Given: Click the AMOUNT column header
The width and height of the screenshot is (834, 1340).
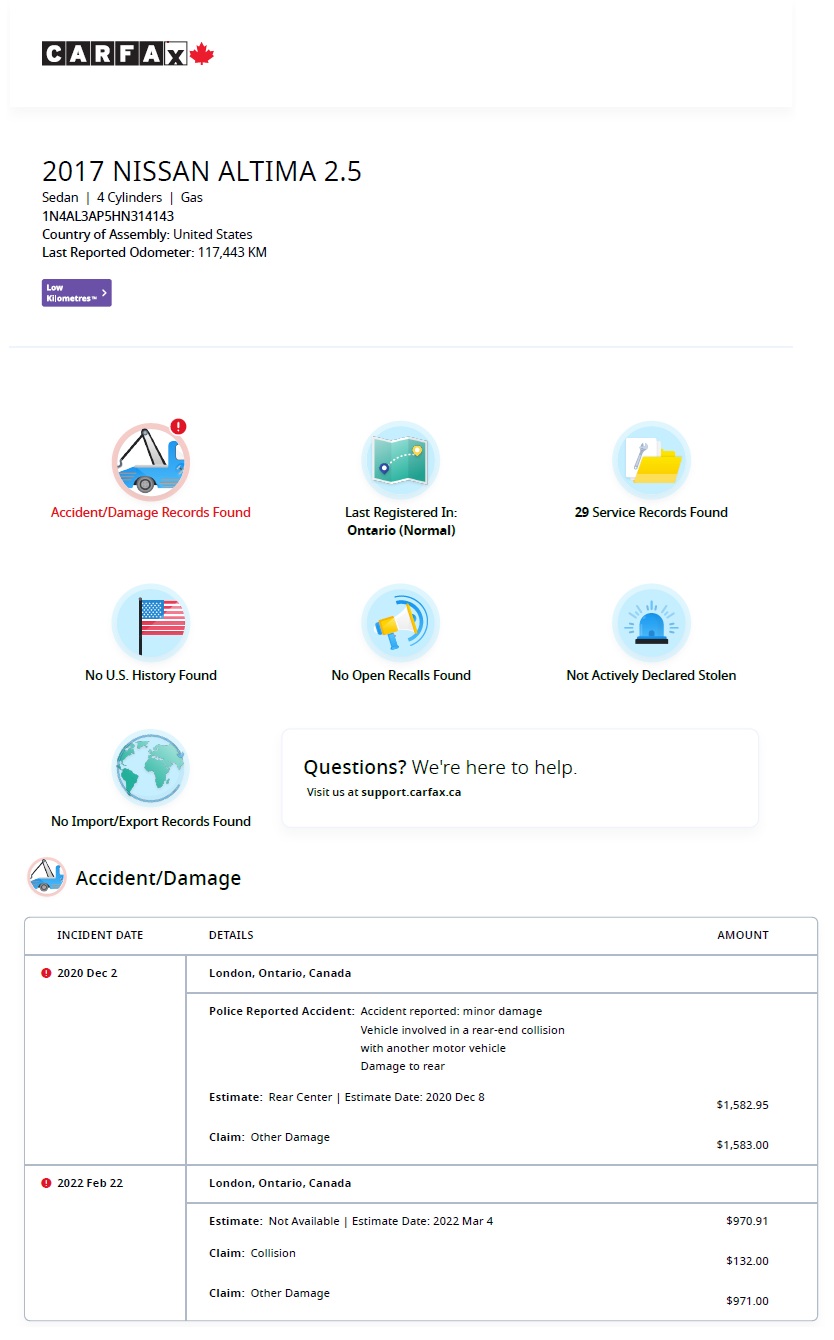Looking at the screenshot, I should coord(743,935).
